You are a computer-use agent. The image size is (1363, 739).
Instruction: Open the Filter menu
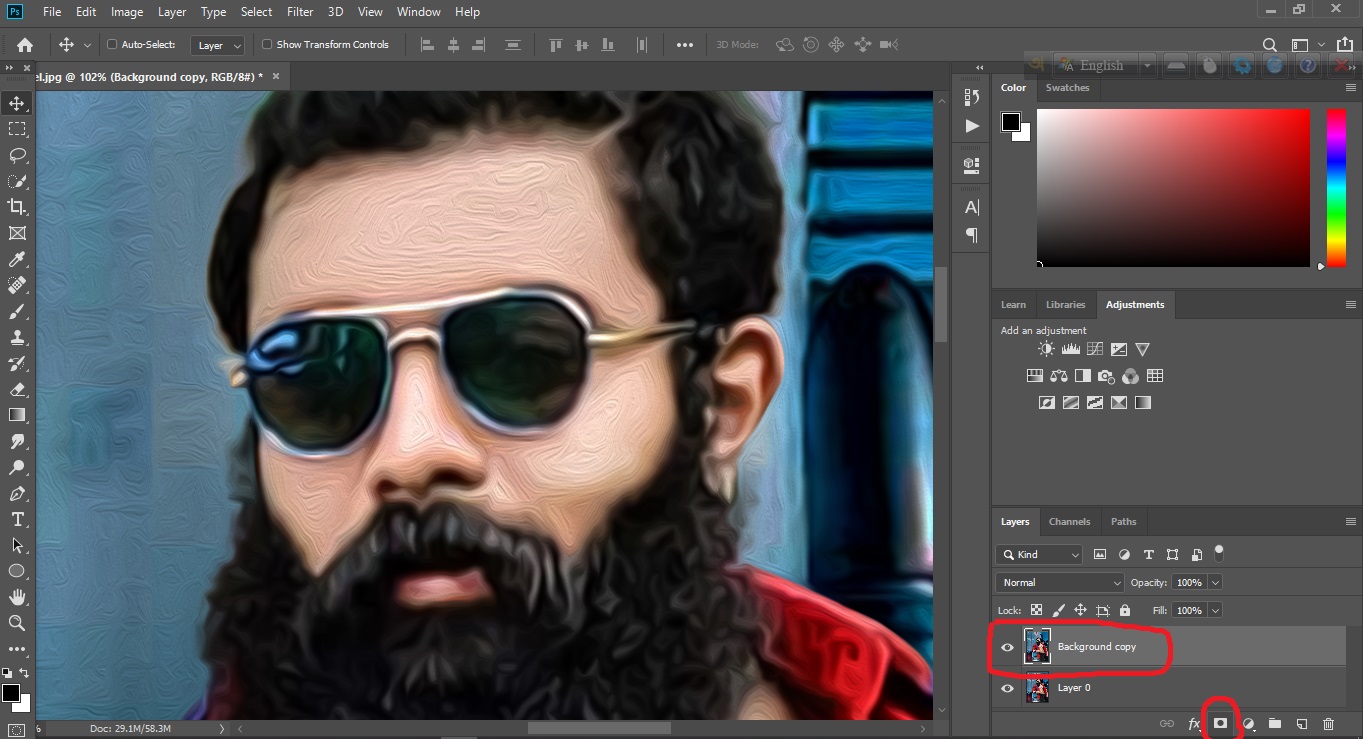point(300,12)
